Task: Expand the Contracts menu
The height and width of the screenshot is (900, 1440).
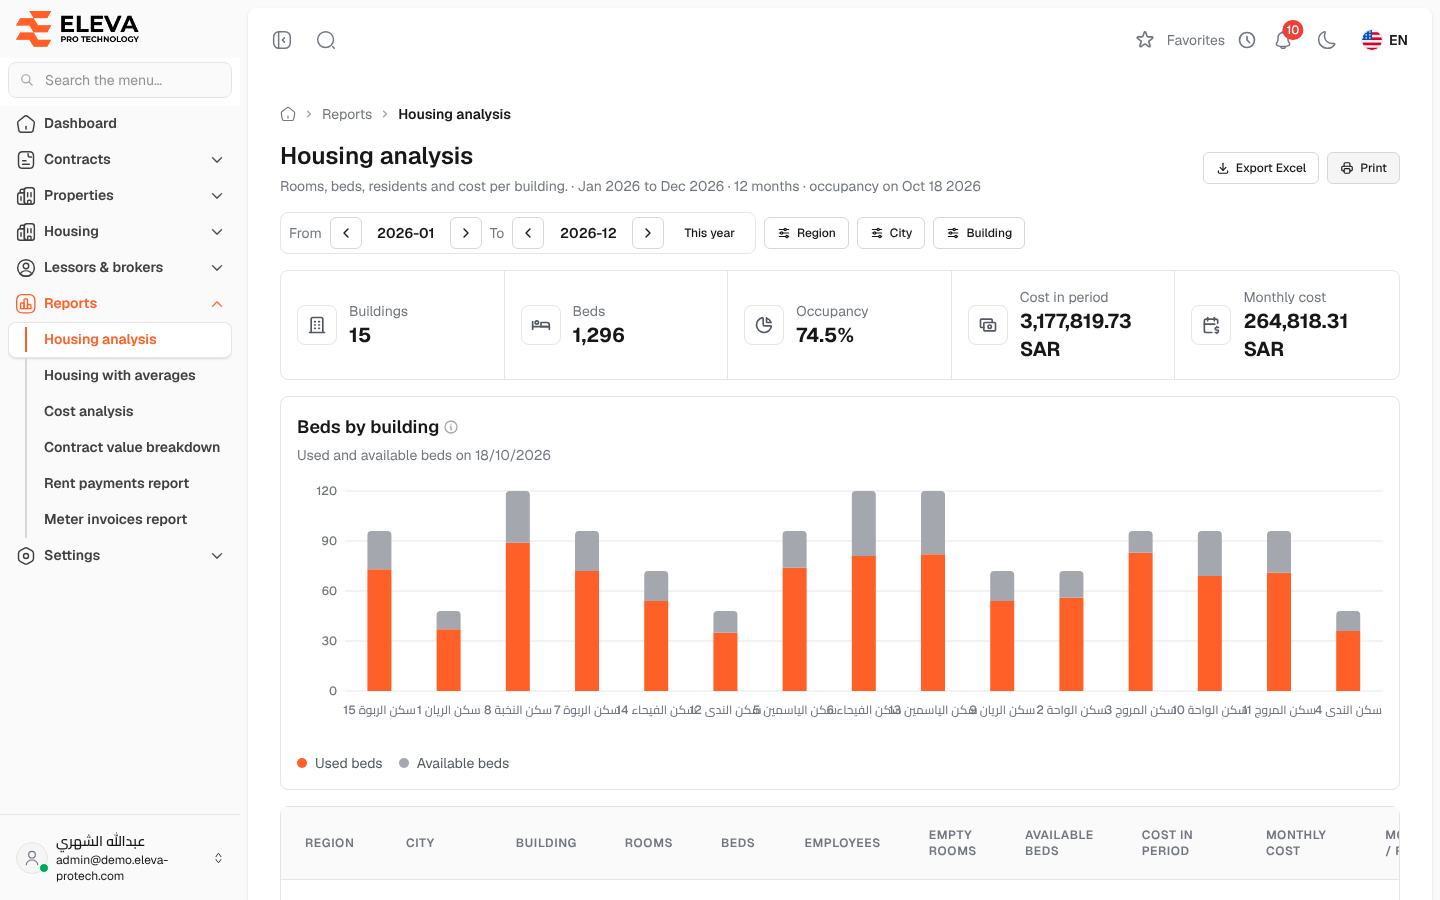Action: coord(120,159)
